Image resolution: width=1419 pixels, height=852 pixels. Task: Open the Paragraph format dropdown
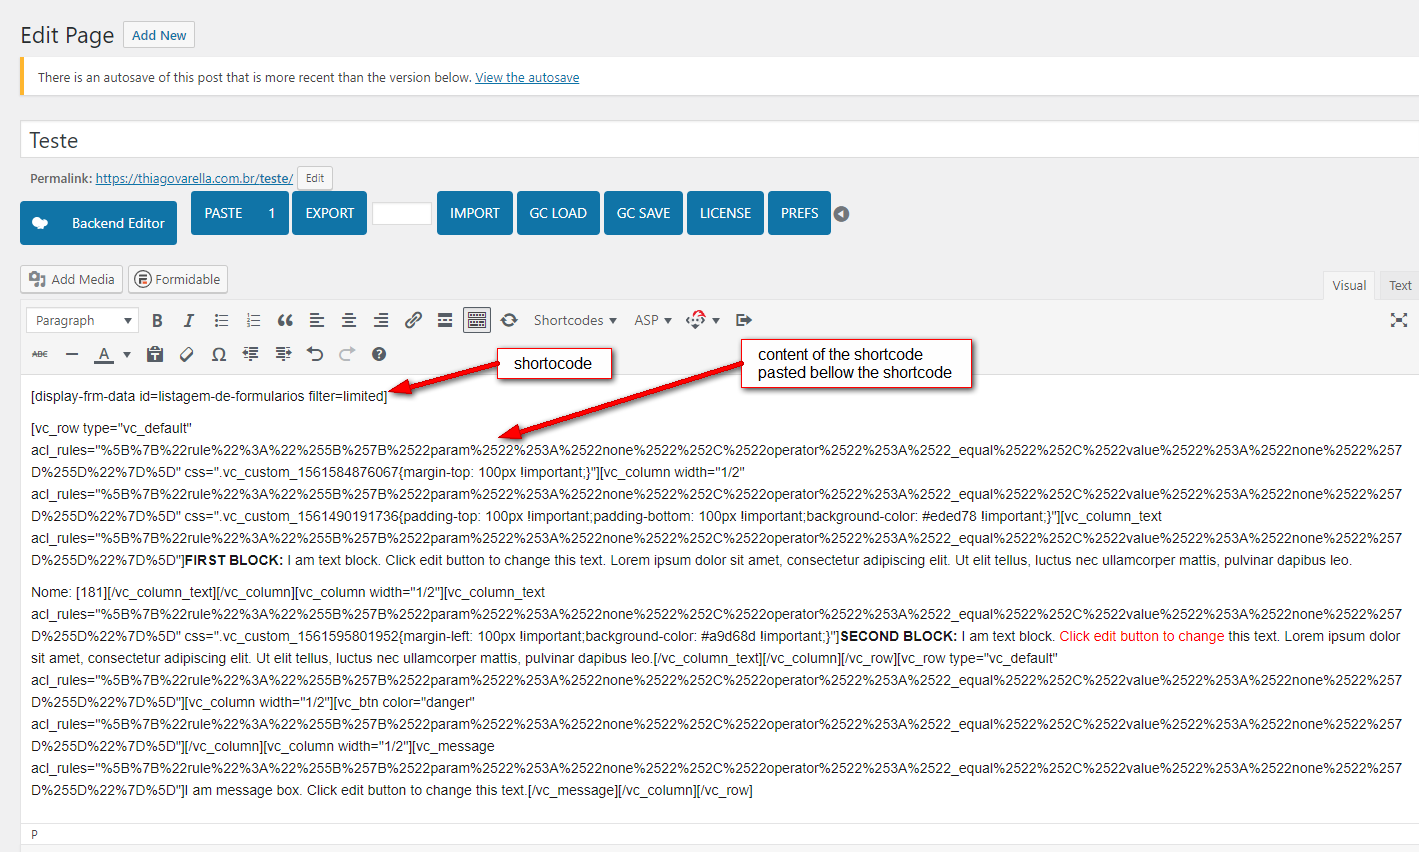[x=82, y=320]
